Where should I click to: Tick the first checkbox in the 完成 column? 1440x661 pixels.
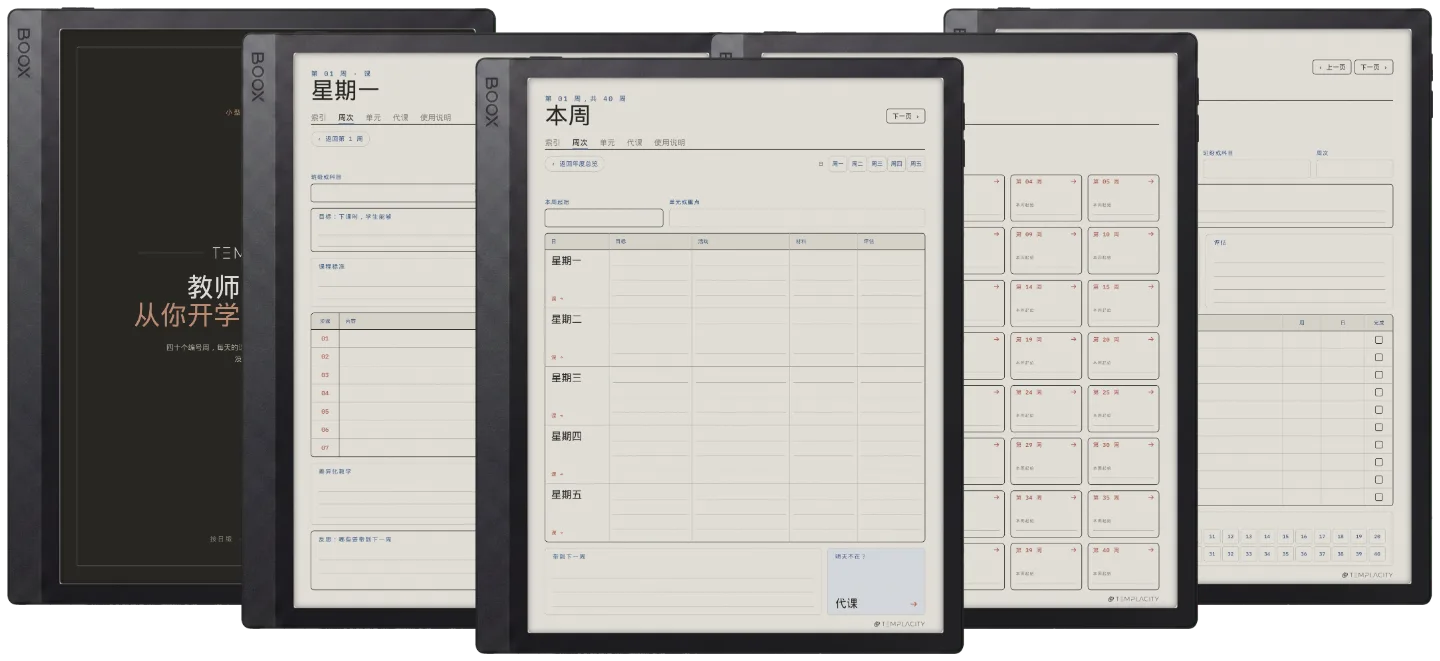(x=1378, y=340)
